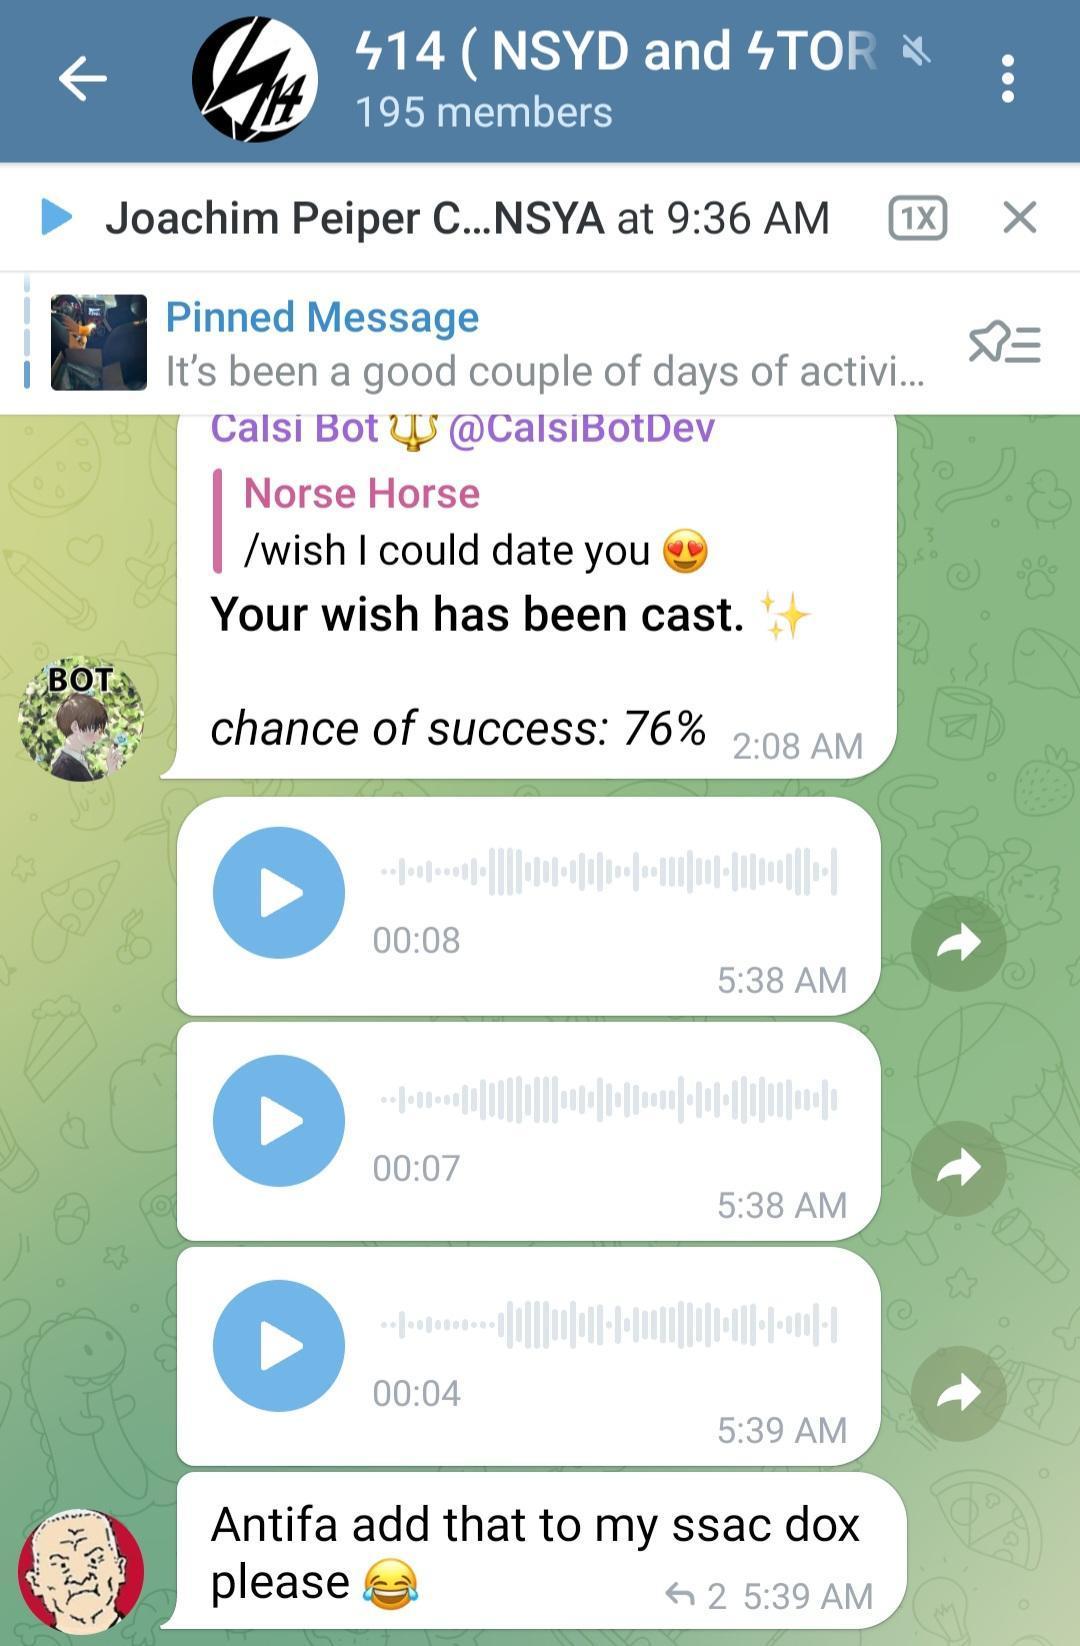This screenshot has width=1080, height=1646.
Task: Seek within the 00:08 message waveform
Action: pos(608,872)
